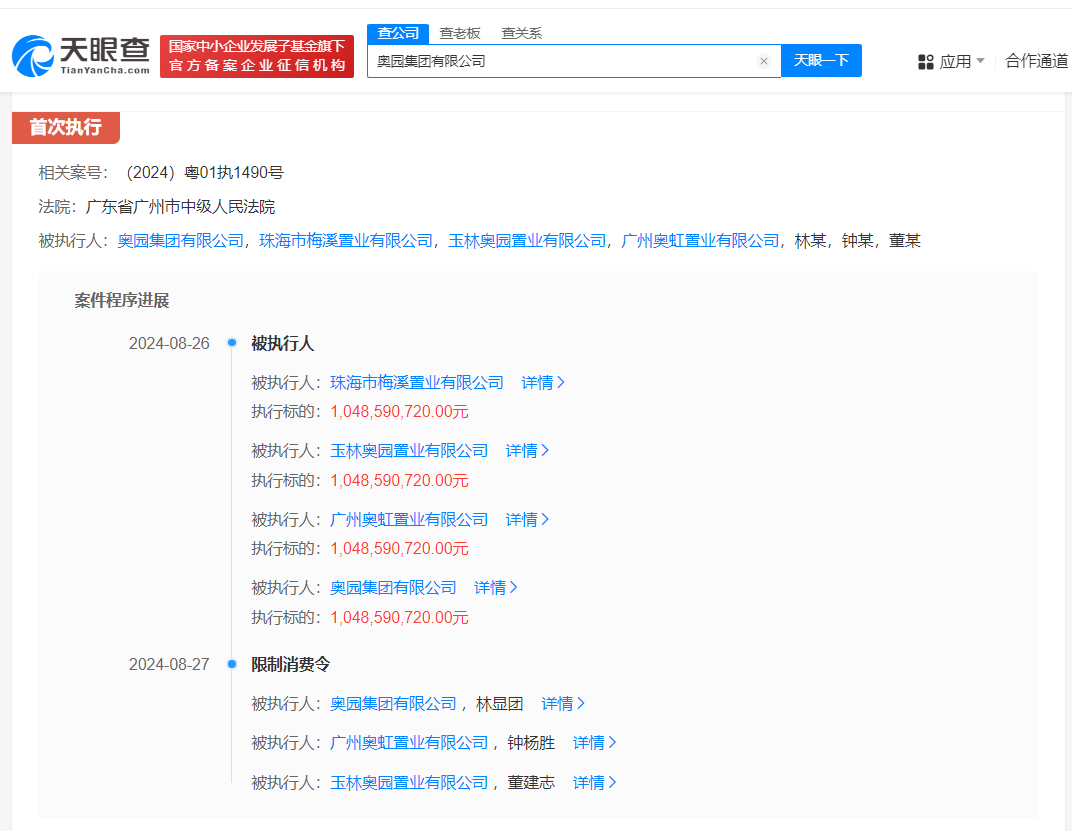
Task: Expand 详情 for 珠海市梅溪置业有限公司
Action: click(x=541, y=382)
